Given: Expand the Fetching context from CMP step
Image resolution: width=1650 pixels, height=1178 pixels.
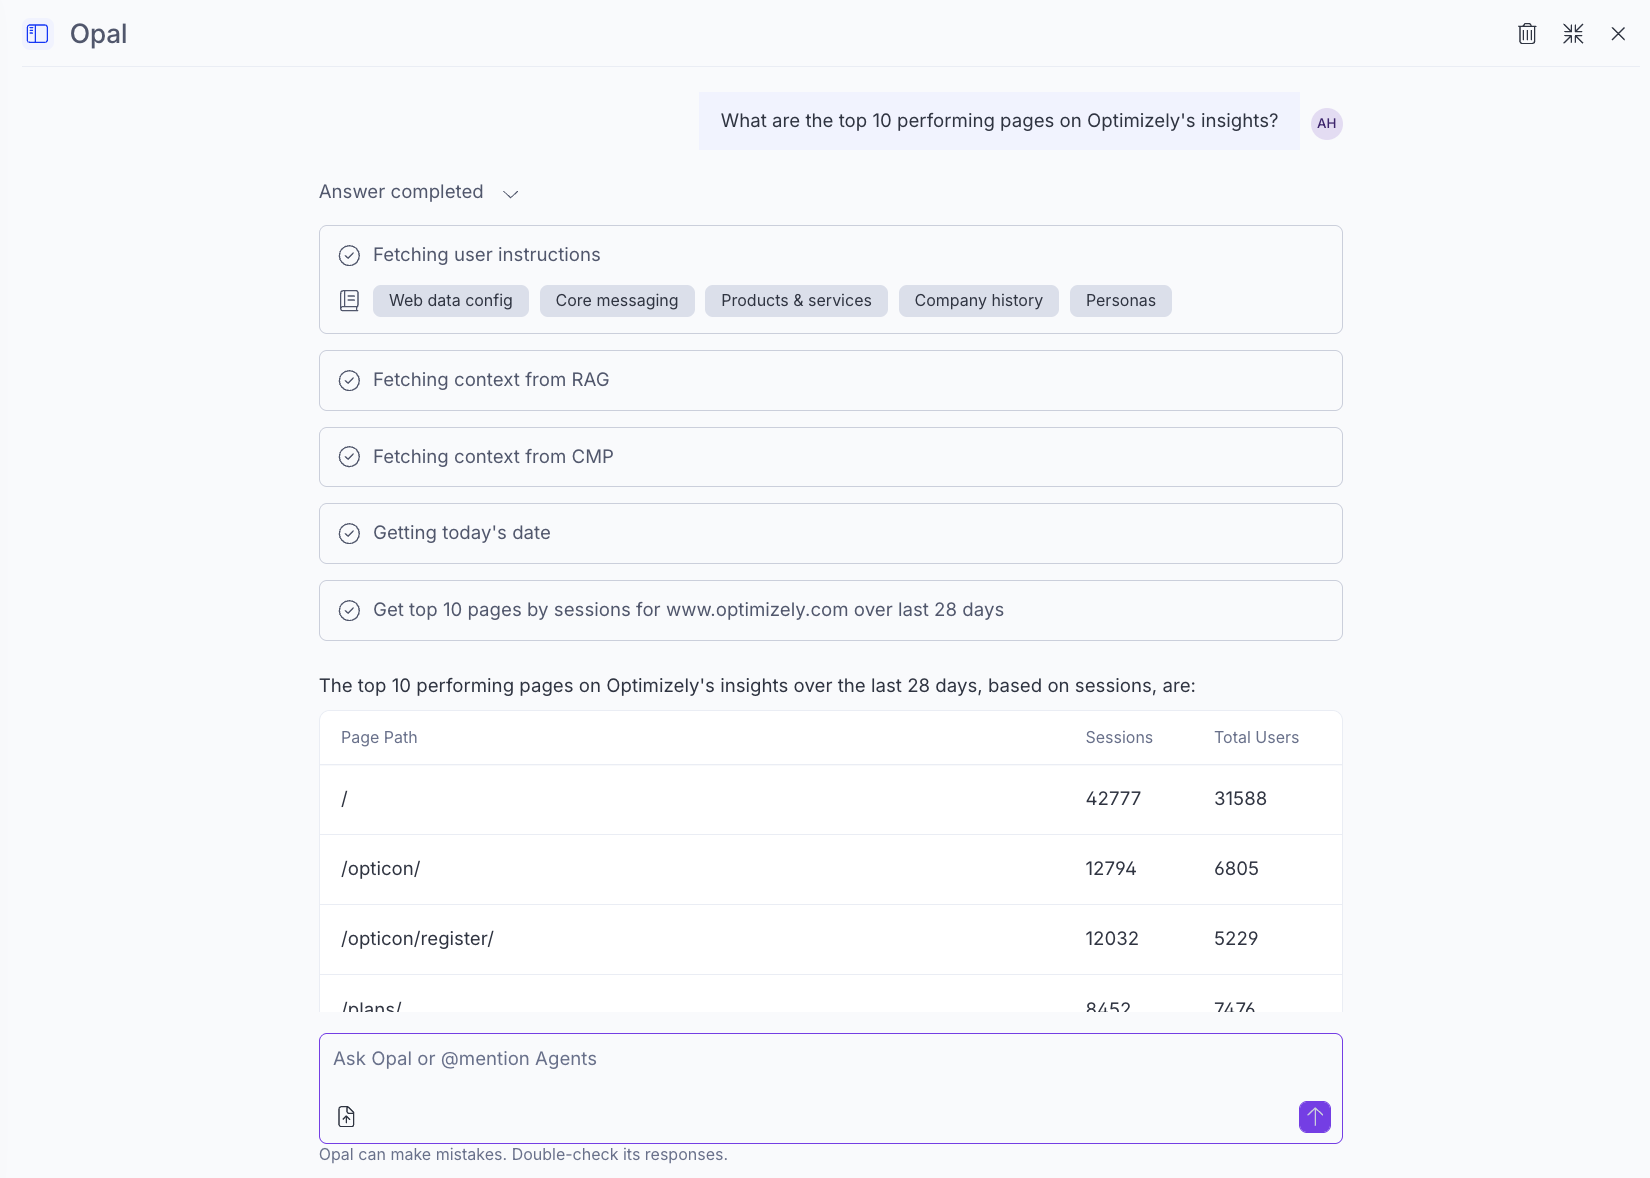Looking at the screenshot, I should pyautogui.click(x=831, y=457).
